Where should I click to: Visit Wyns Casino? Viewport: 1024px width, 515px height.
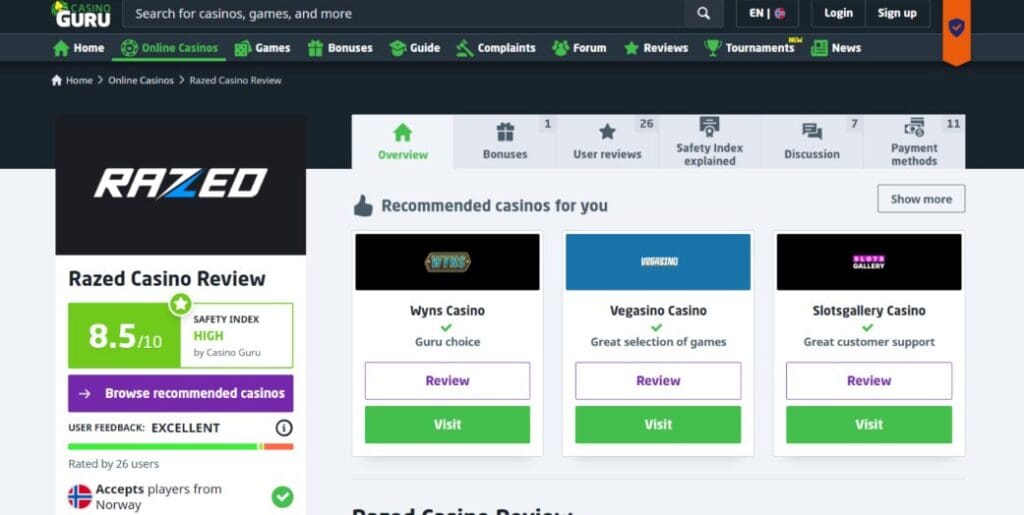447,425
